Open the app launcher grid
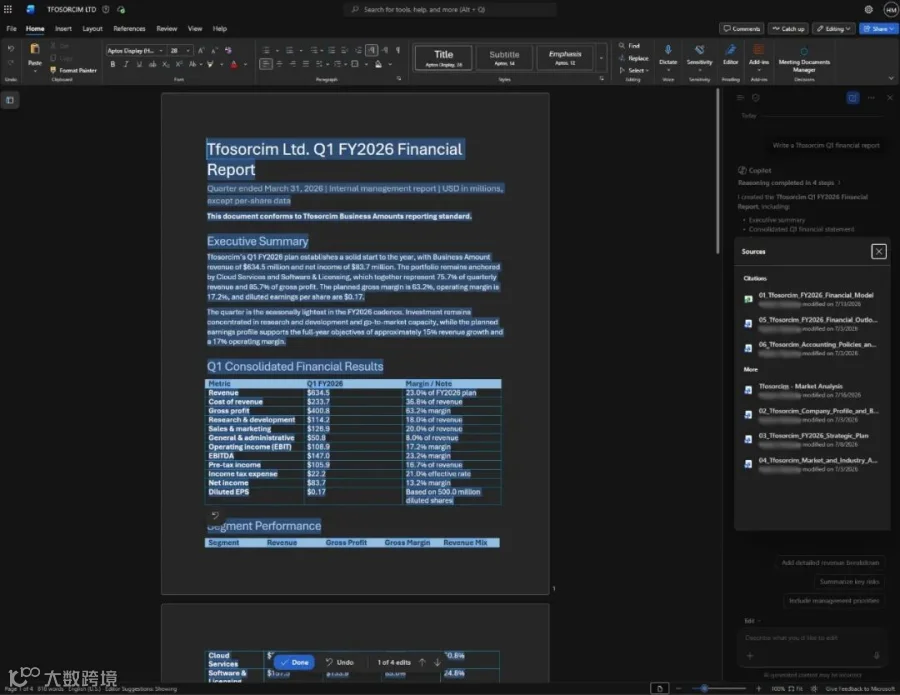Screen dimensions: 900x695 (x=8, y=9)
